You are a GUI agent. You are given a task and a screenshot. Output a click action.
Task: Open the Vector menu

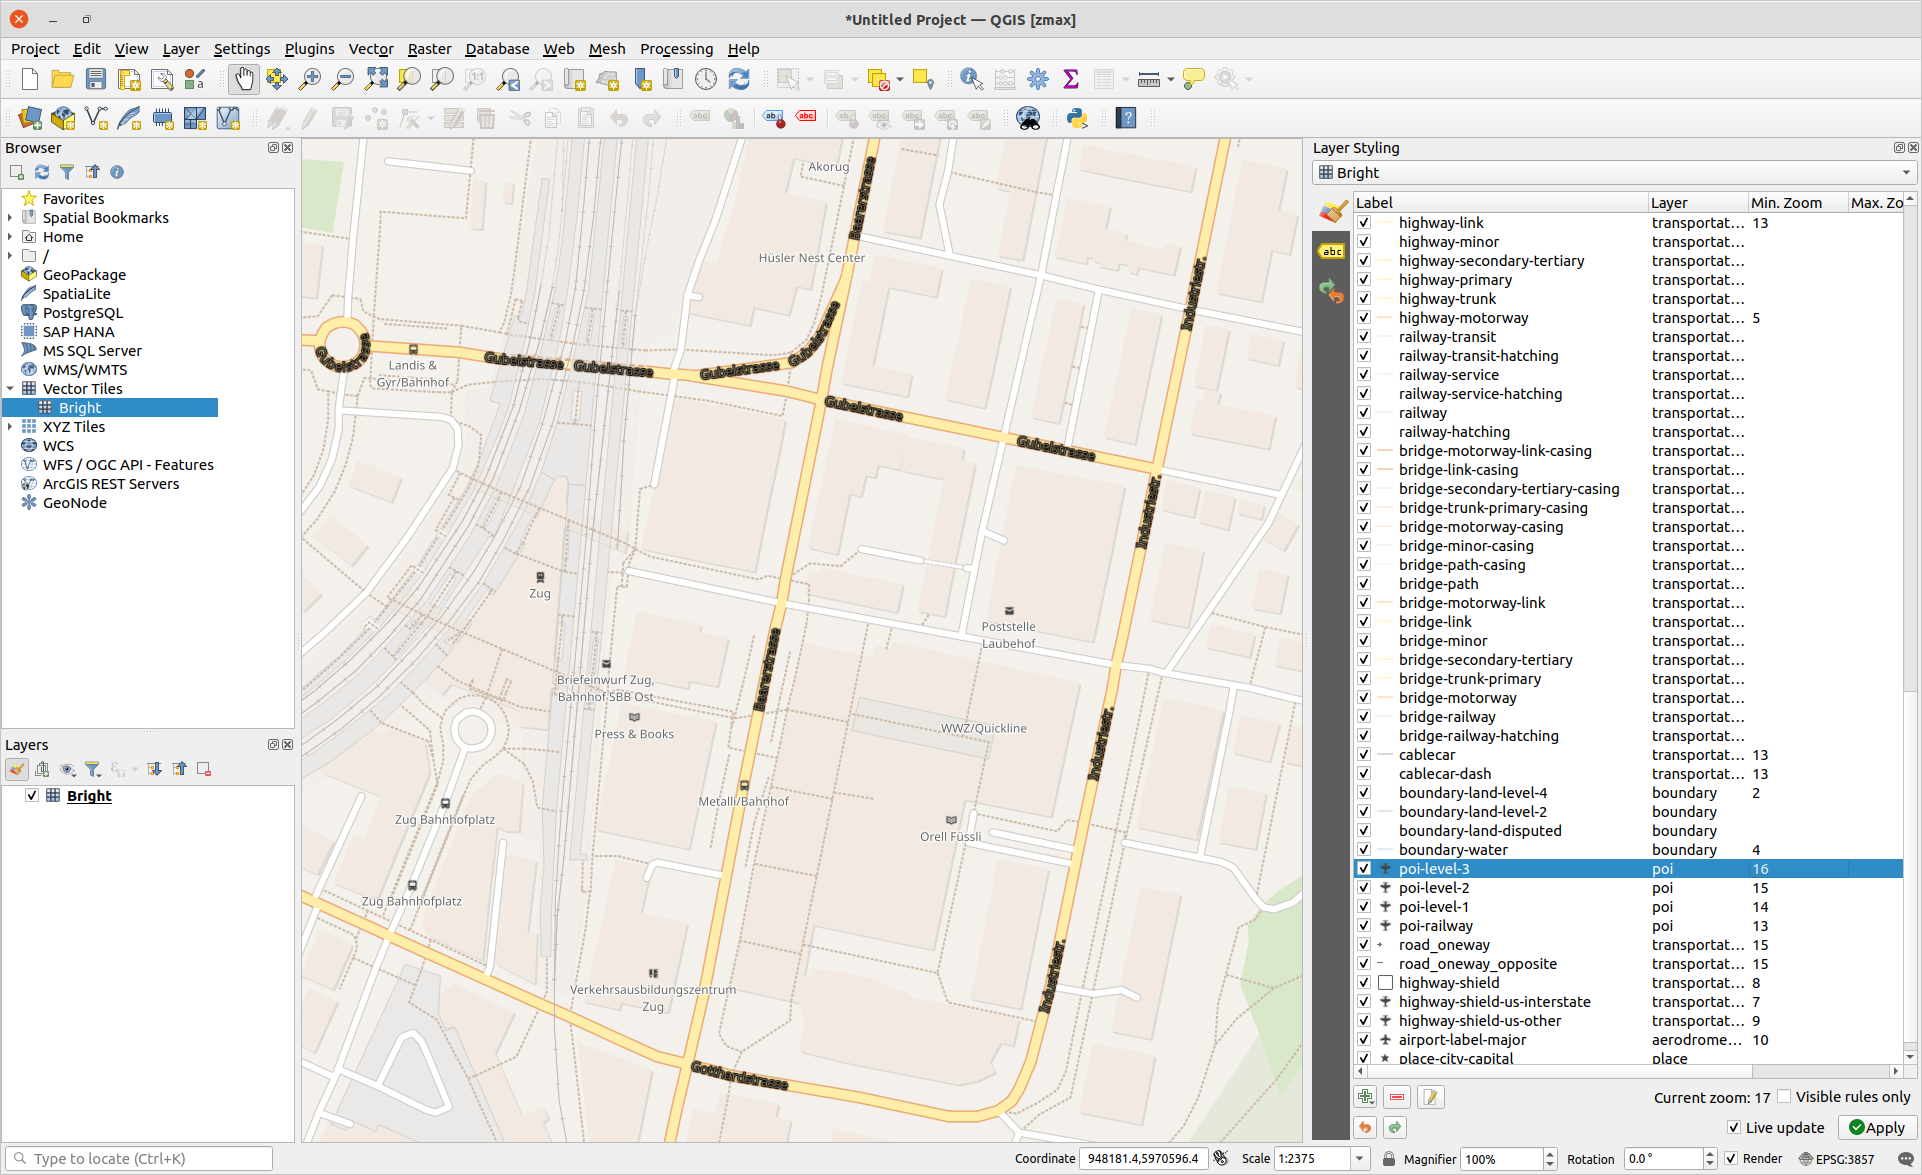(371, 48)
